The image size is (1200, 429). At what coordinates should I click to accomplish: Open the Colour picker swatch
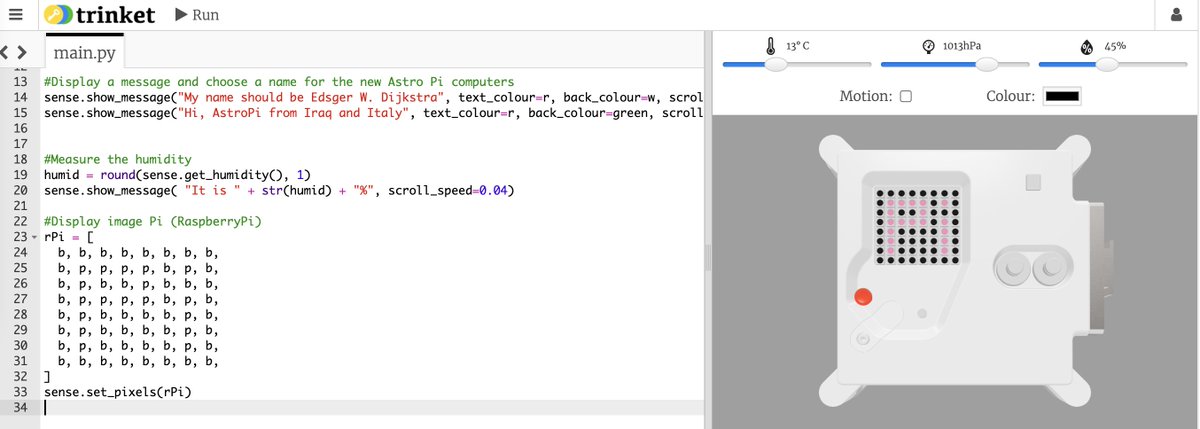click(1062, 96)
